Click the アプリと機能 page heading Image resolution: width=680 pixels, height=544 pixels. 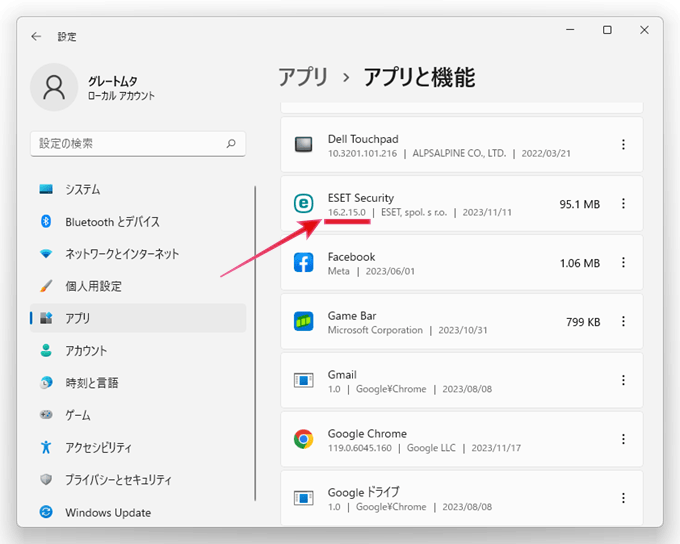pyautogui.click(x=419, y=77)
